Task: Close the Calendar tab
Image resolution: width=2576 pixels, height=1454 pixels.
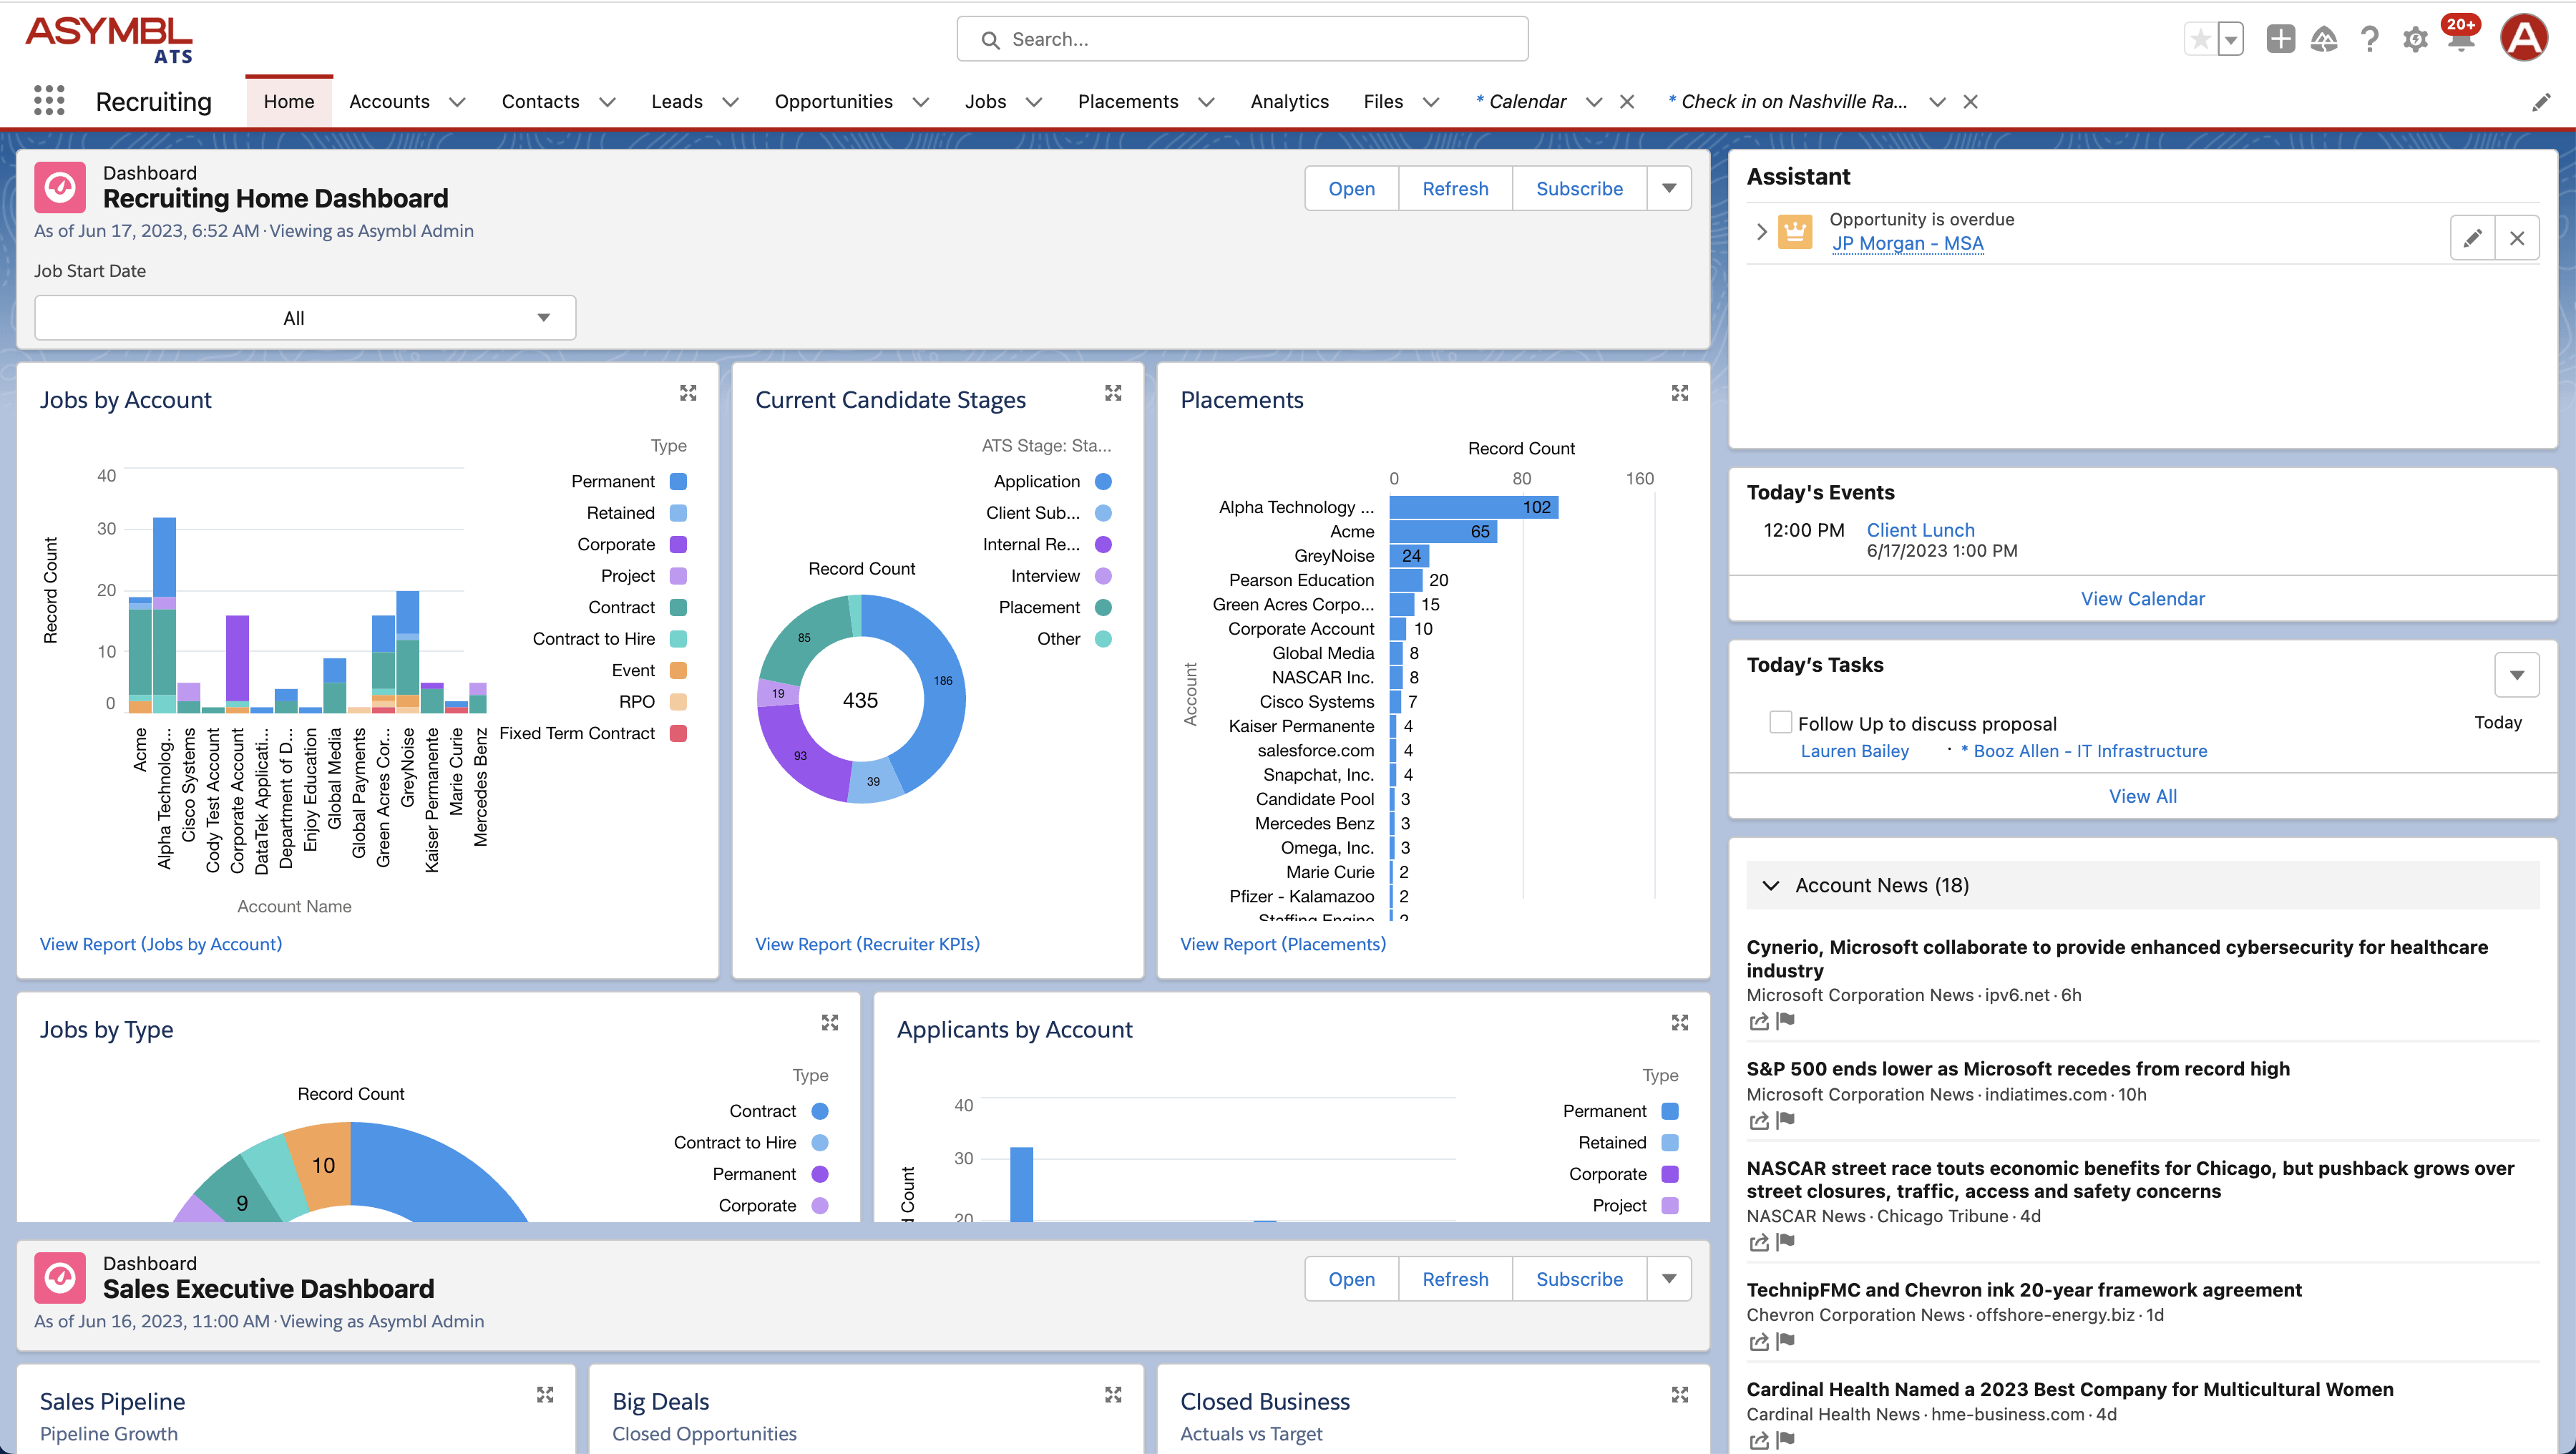Action: [x=1627, y=102]
